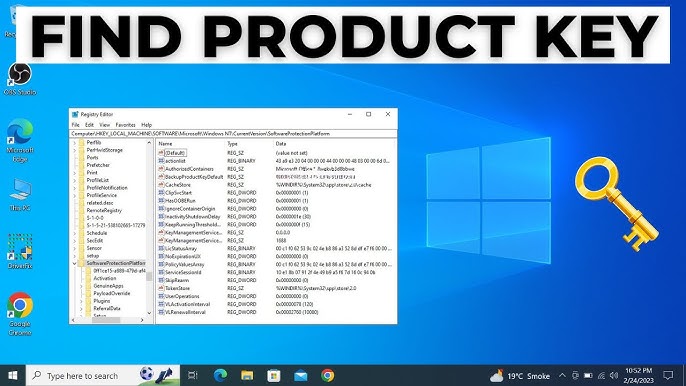Click the Type here to search box
686x386 pixels.
(x=103, y=375)
